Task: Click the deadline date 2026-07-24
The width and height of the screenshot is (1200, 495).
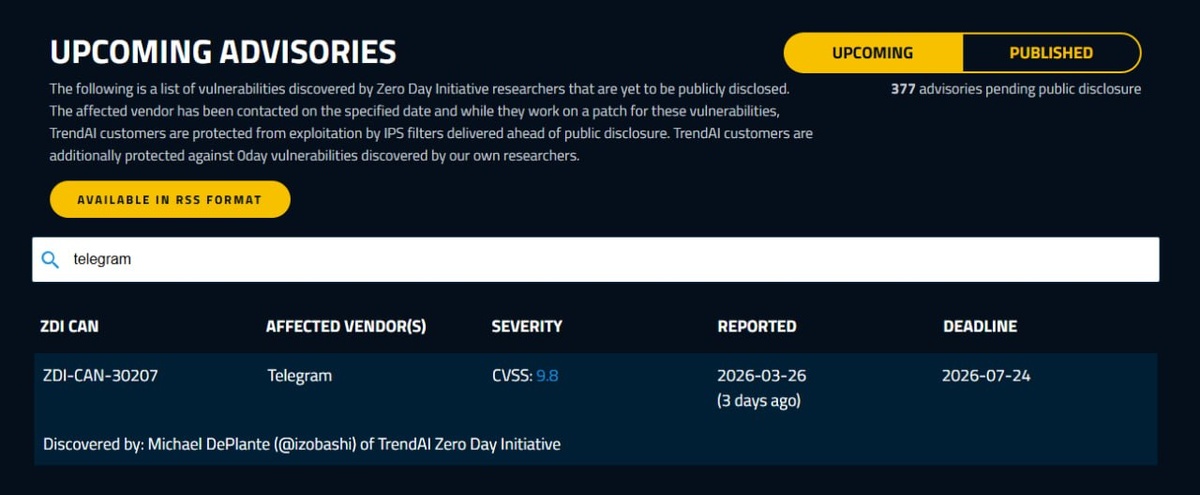Action: point(986,376)
